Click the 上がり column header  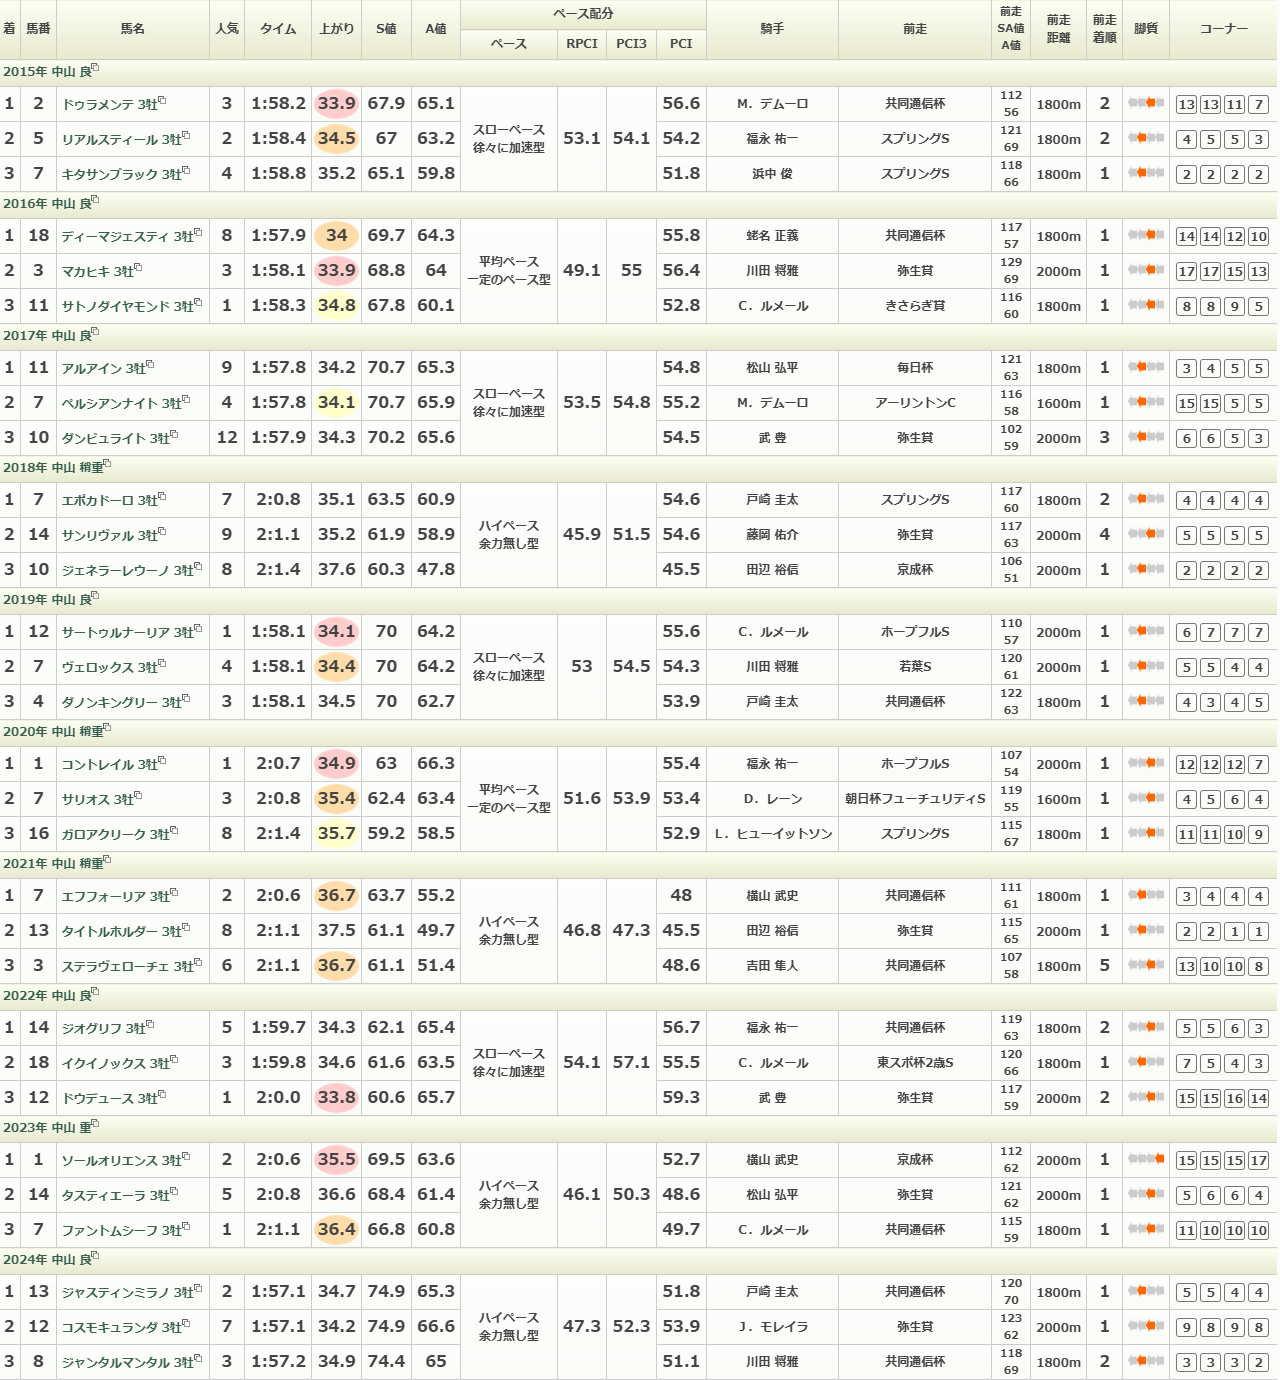336,29
